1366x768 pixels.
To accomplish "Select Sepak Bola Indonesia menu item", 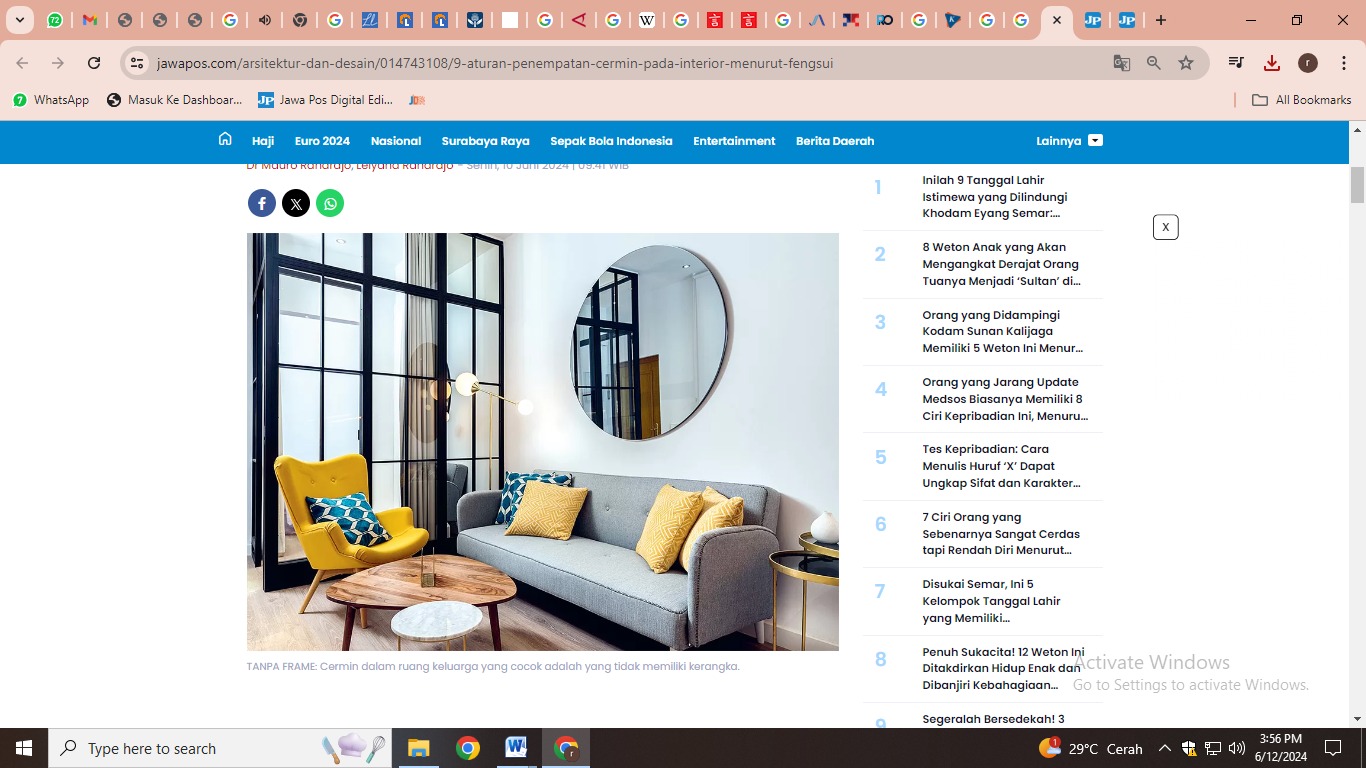I will 611,141.
